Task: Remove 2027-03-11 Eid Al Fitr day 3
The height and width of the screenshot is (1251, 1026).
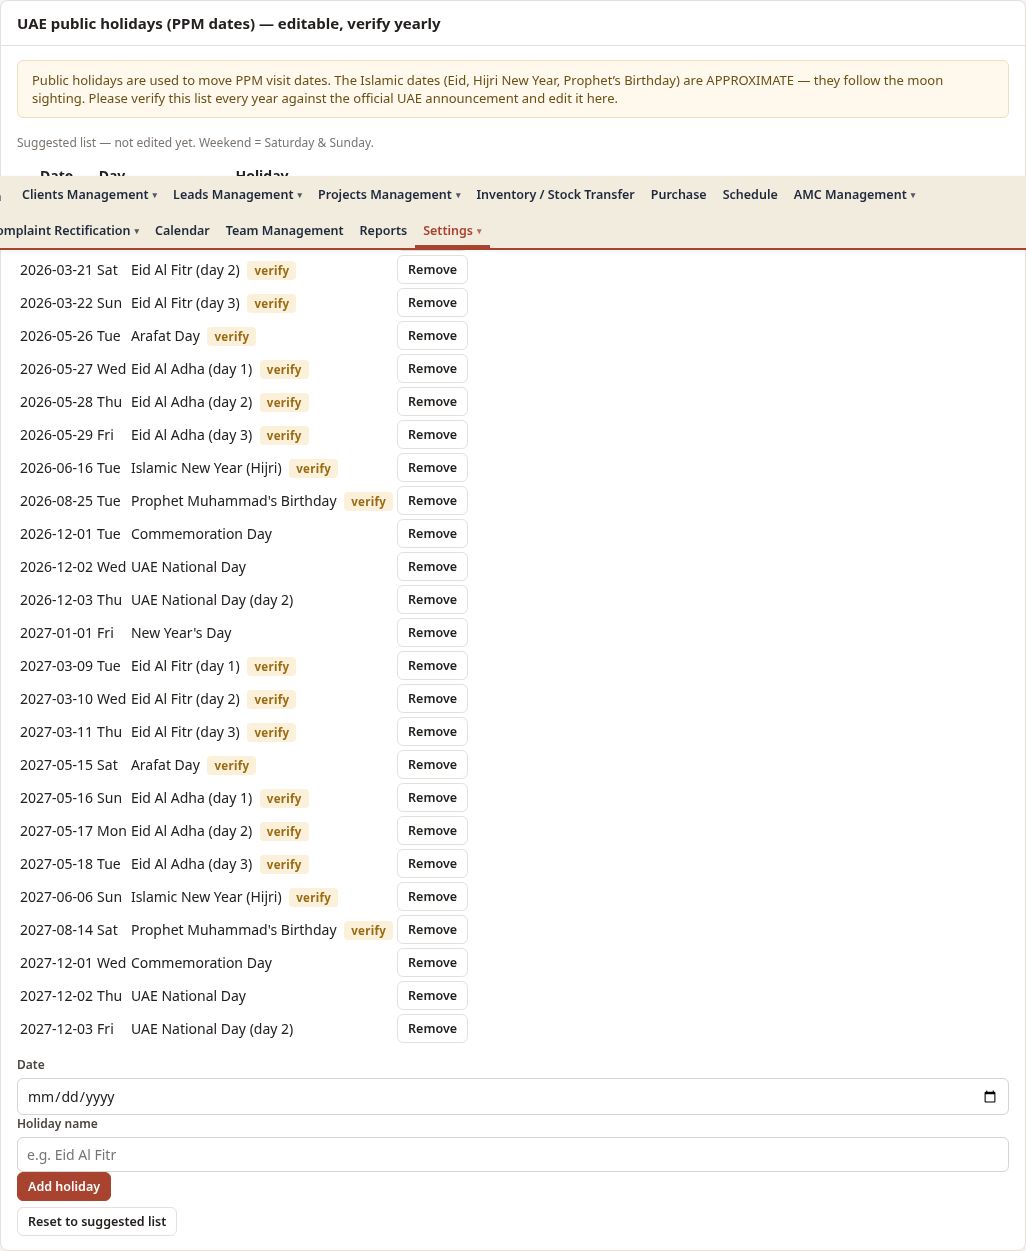Action: coord(432,732)
